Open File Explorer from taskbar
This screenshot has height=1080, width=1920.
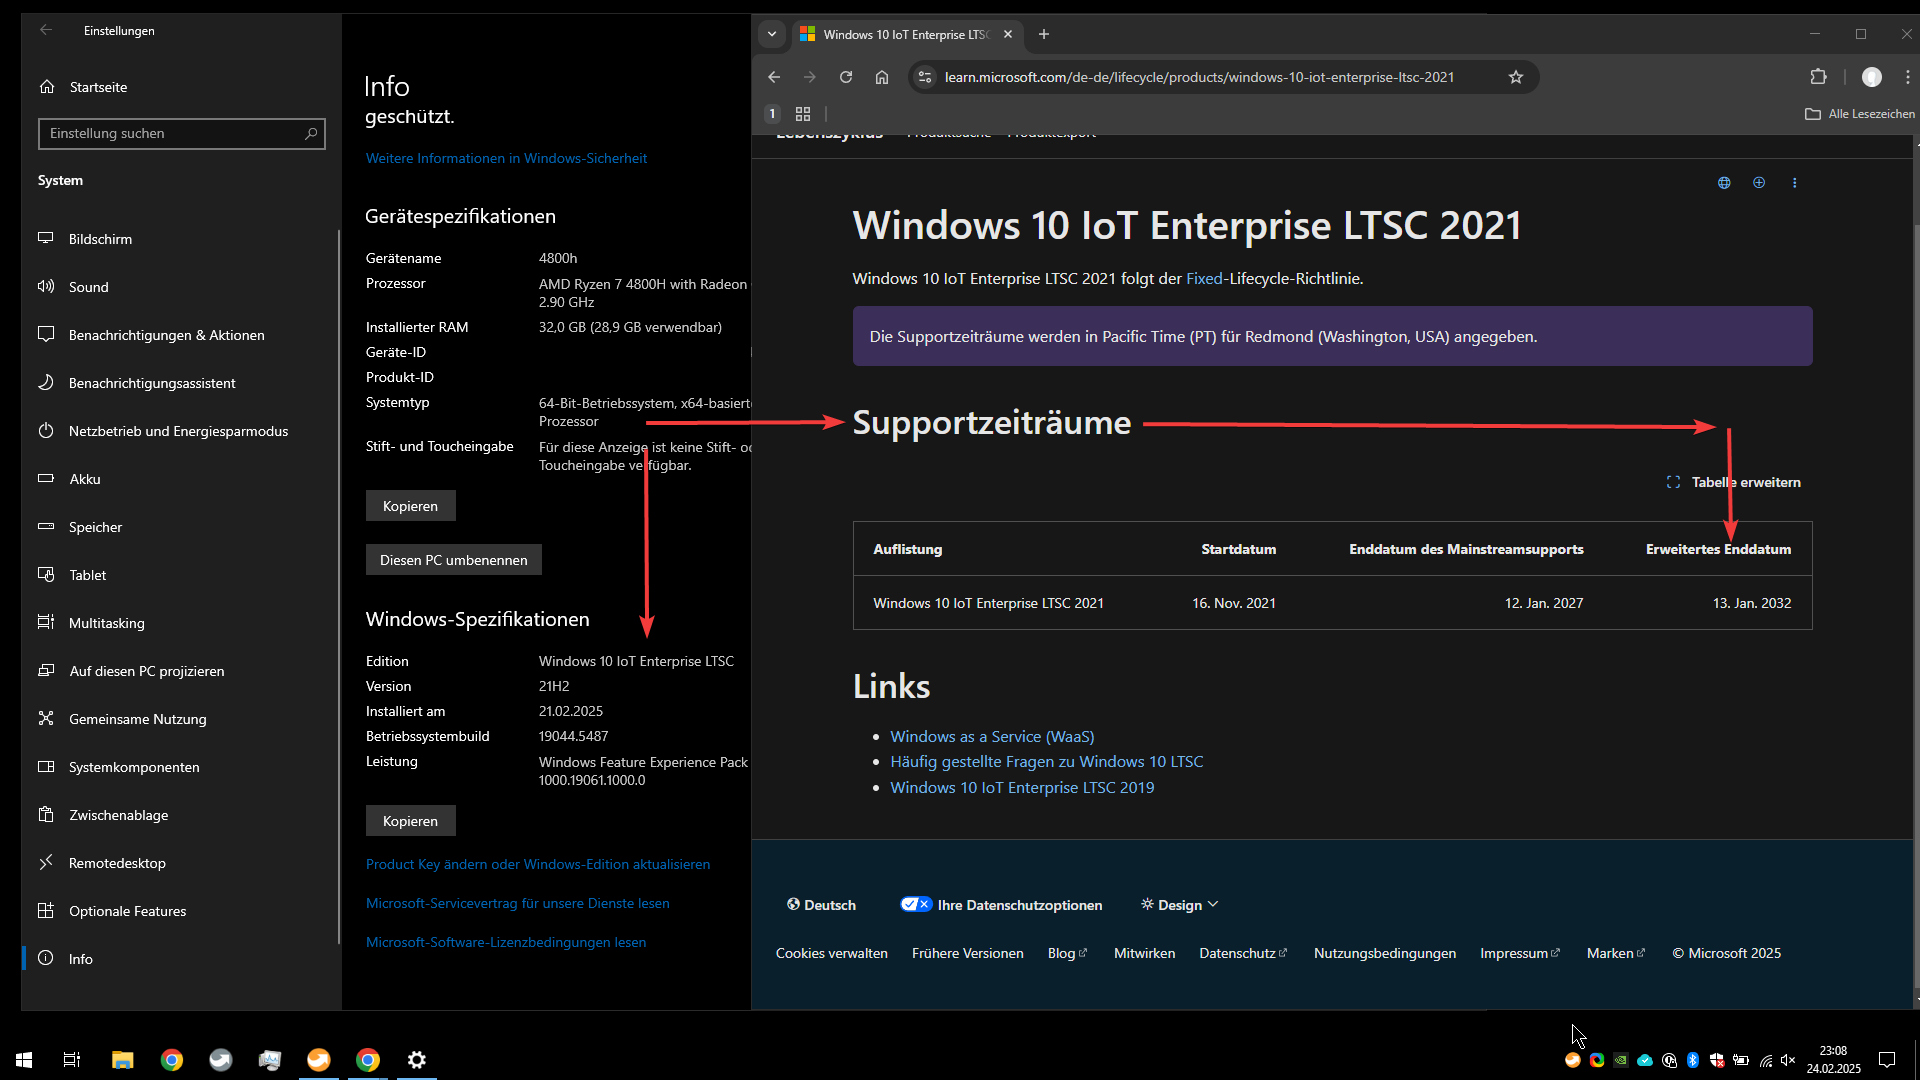[x=122, y=1060]
